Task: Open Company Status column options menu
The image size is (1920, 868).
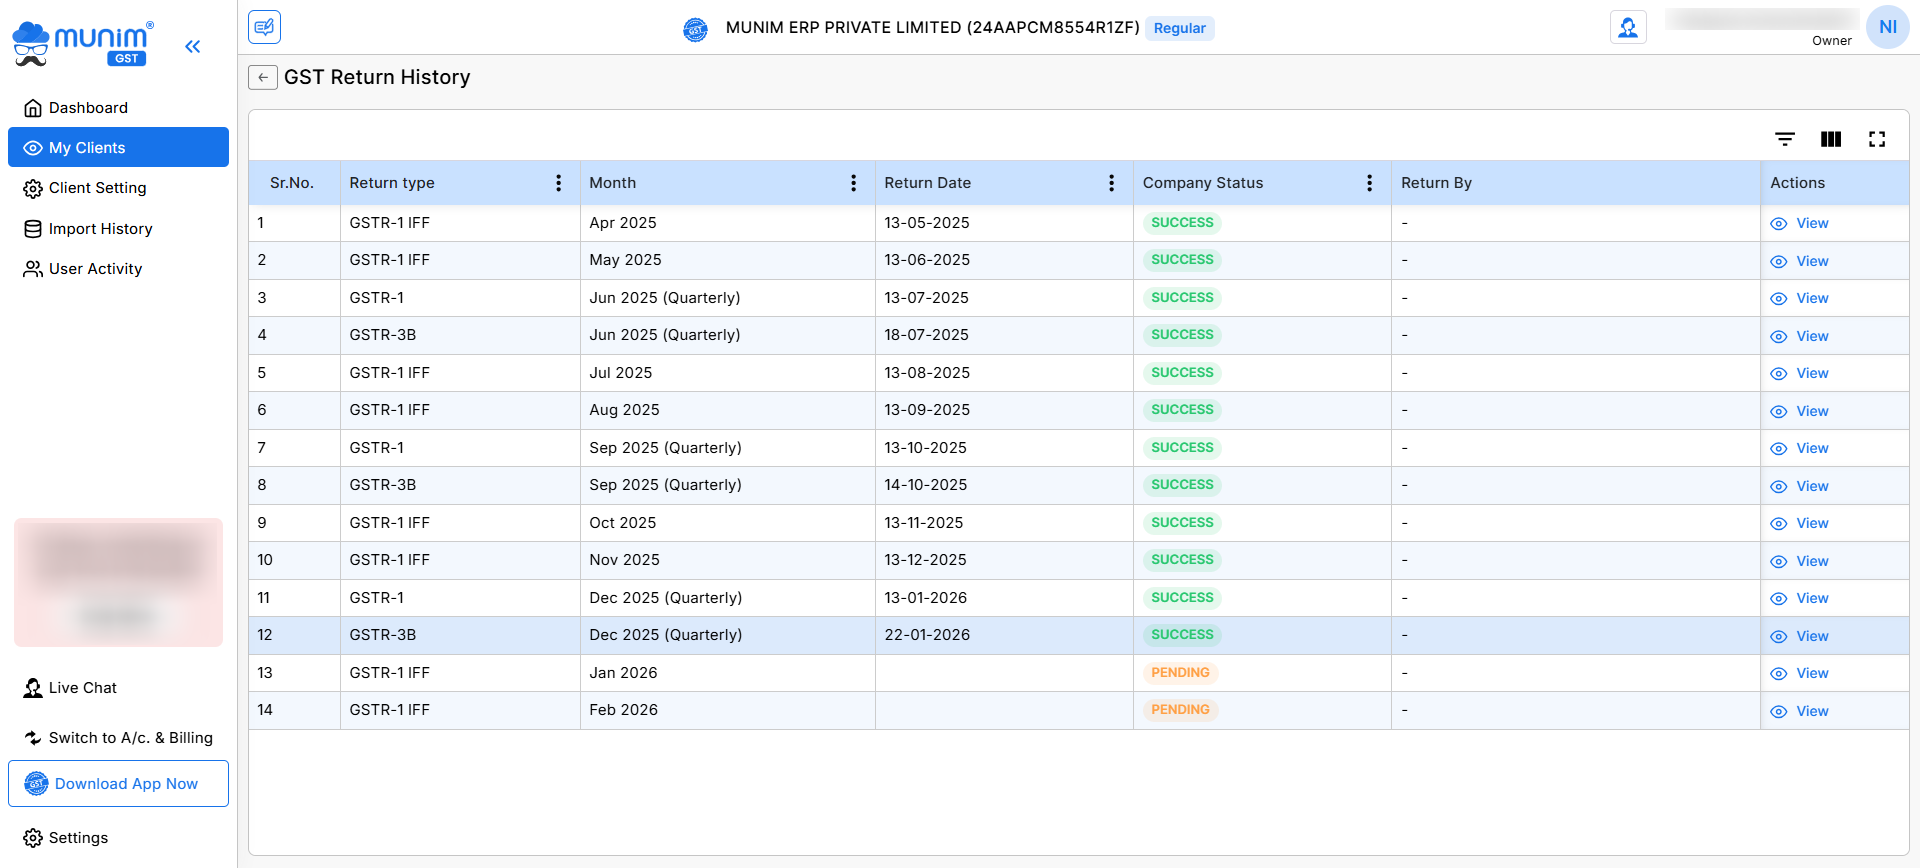Action: pyautogui.click(x=1369, y=183)
